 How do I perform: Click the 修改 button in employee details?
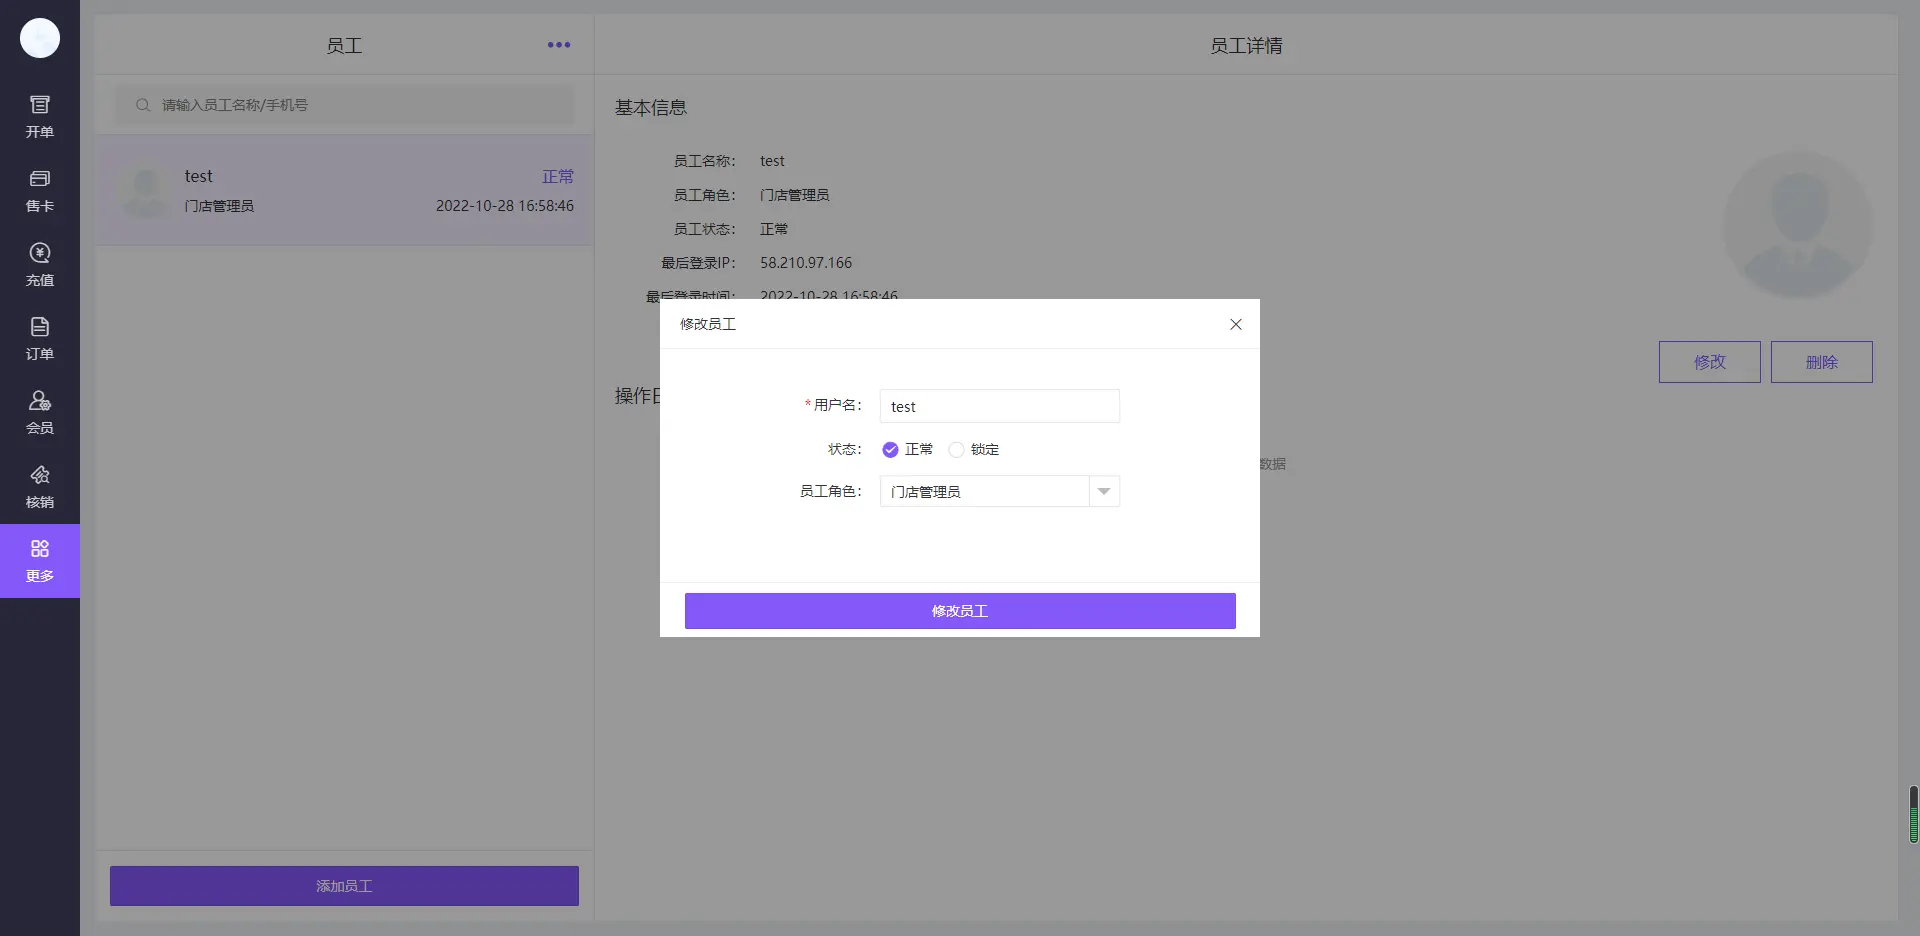pyautogui.click(x=1709, y=362)
